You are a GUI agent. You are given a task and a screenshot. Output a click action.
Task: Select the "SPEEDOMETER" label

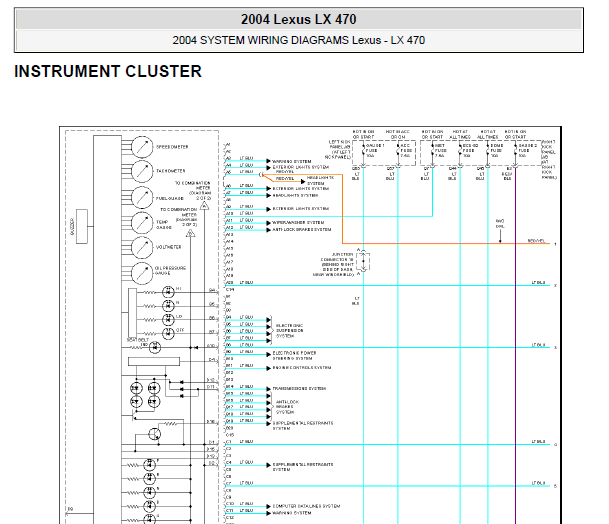(x=172, y=147)
